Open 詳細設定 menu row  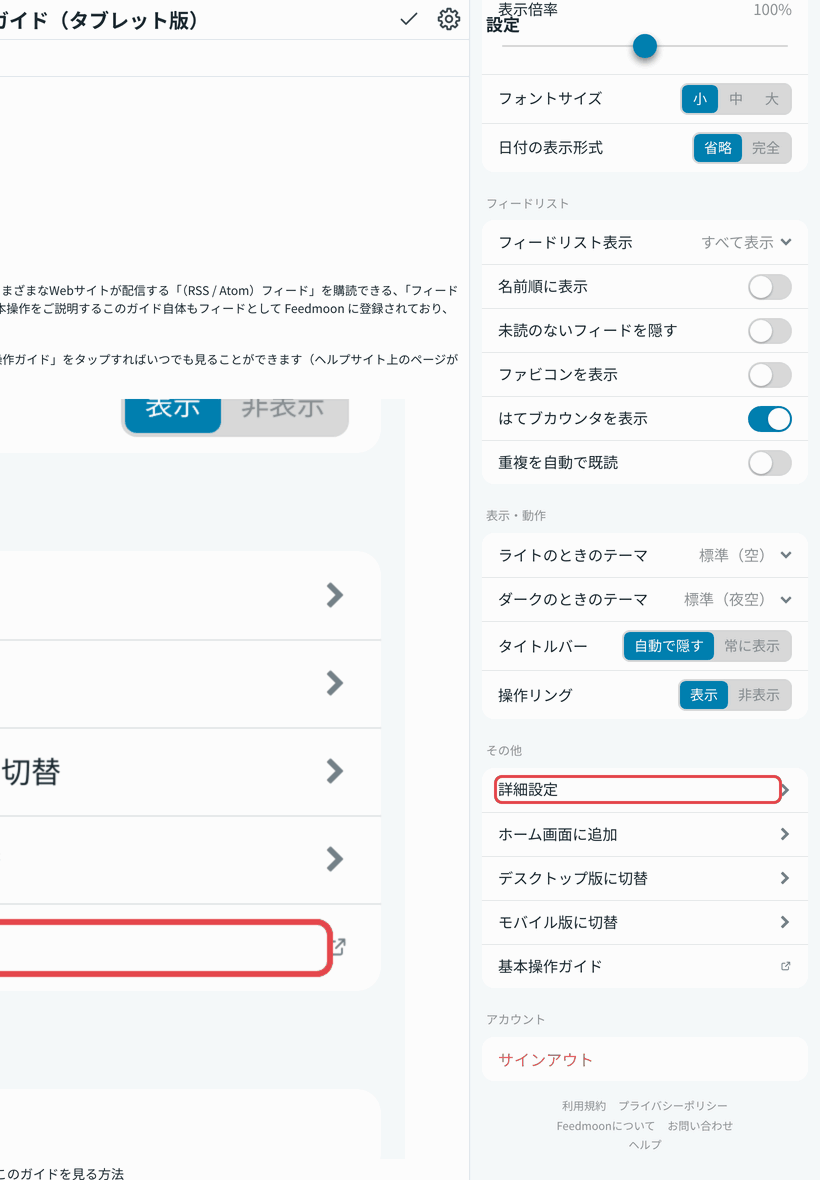(645, 790)
